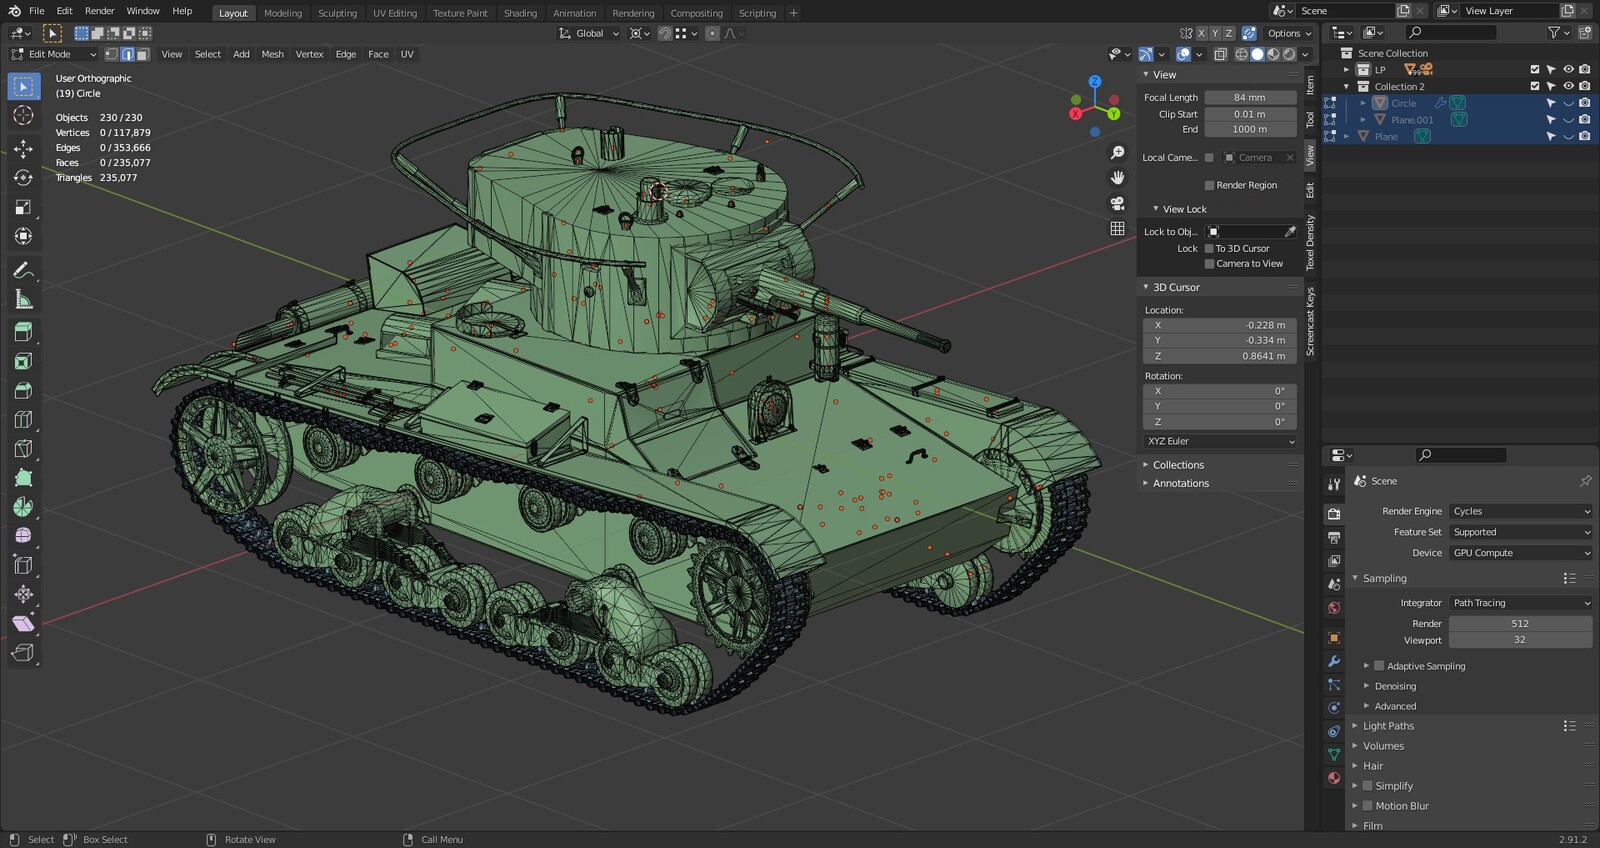Activate the Rotate tool
The width and height of the screenshot is (1600, 848).
pyautogui.click(x=23, y=178)
